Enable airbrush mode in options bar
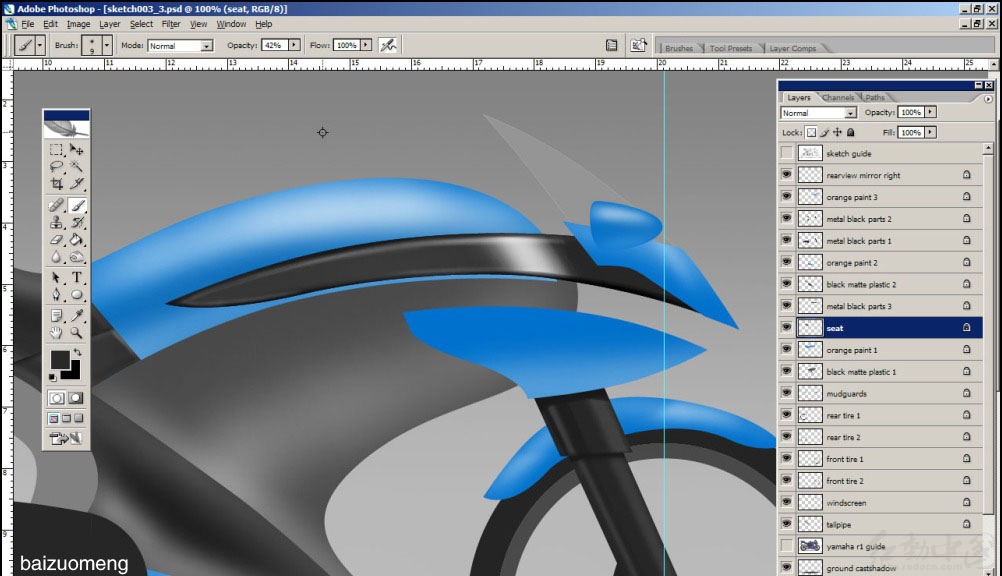 pyautogui.click(x=388, y=45)
